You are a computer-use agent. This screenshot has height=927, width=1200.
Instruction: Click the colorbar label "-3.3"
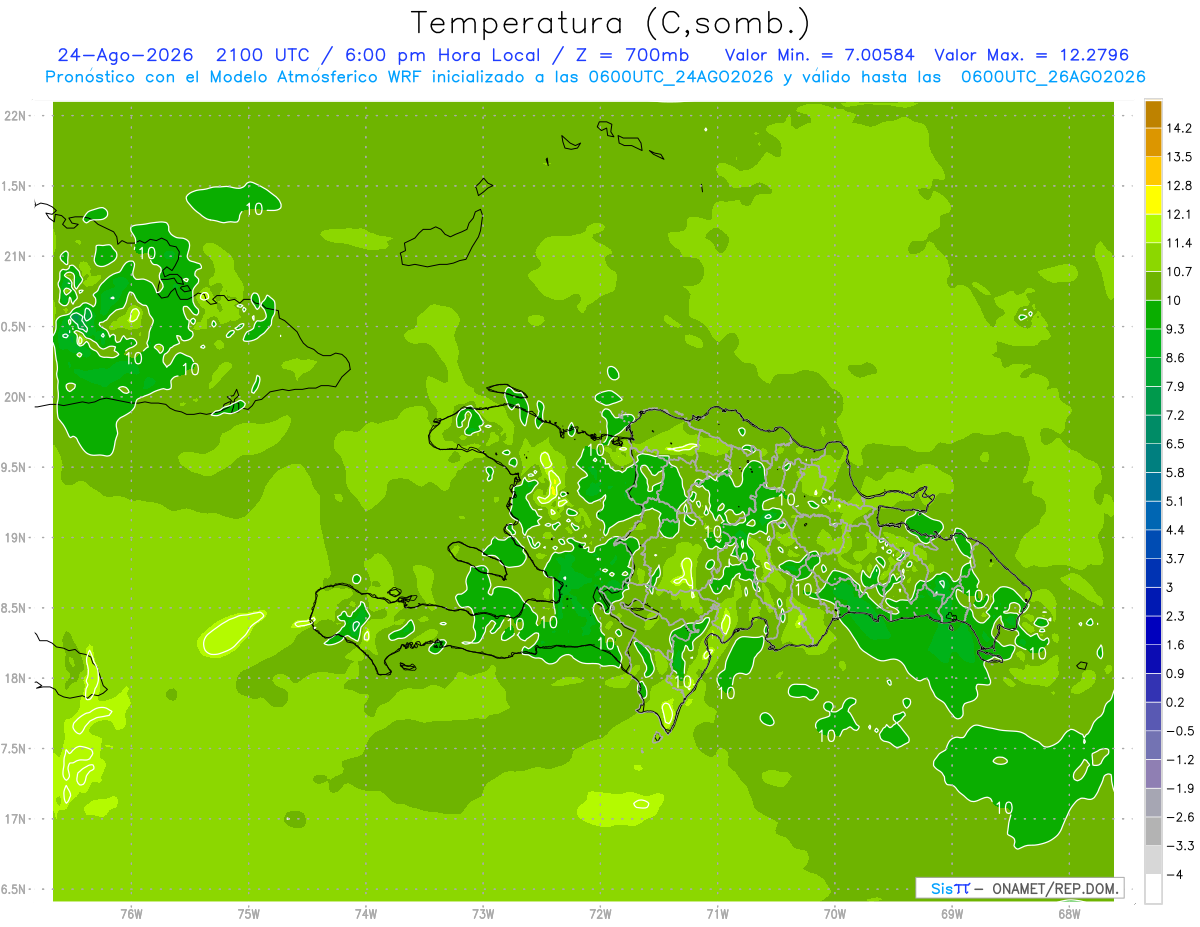click(x=1179, y=846)
